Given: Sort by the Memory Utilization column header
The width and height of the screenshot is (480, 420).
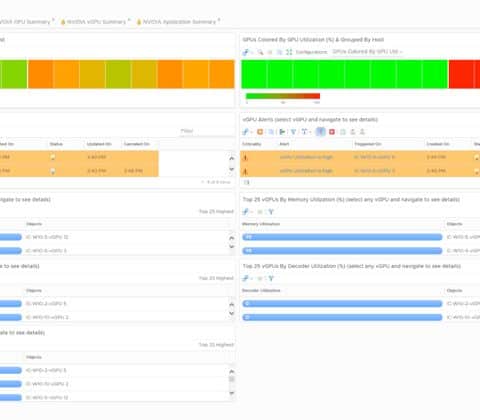Looking at the screenshot, I should (261, 224).
